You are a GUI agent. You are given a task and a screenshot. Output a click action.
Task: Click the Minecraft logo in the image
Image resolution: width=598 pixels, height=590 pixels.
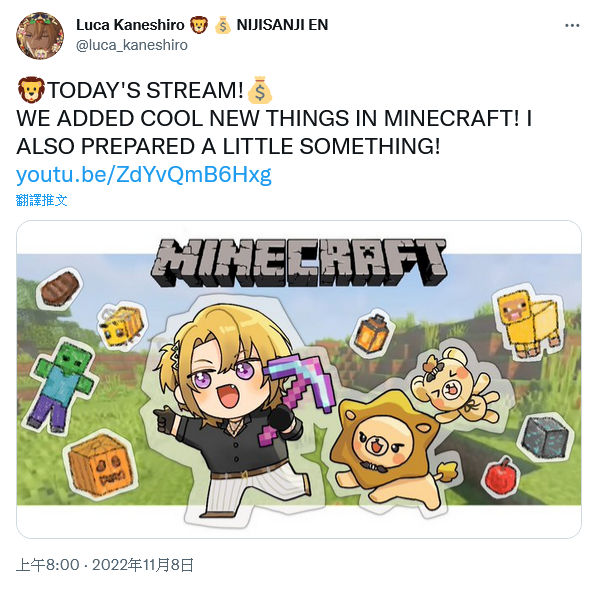click(x=299, y=263)
